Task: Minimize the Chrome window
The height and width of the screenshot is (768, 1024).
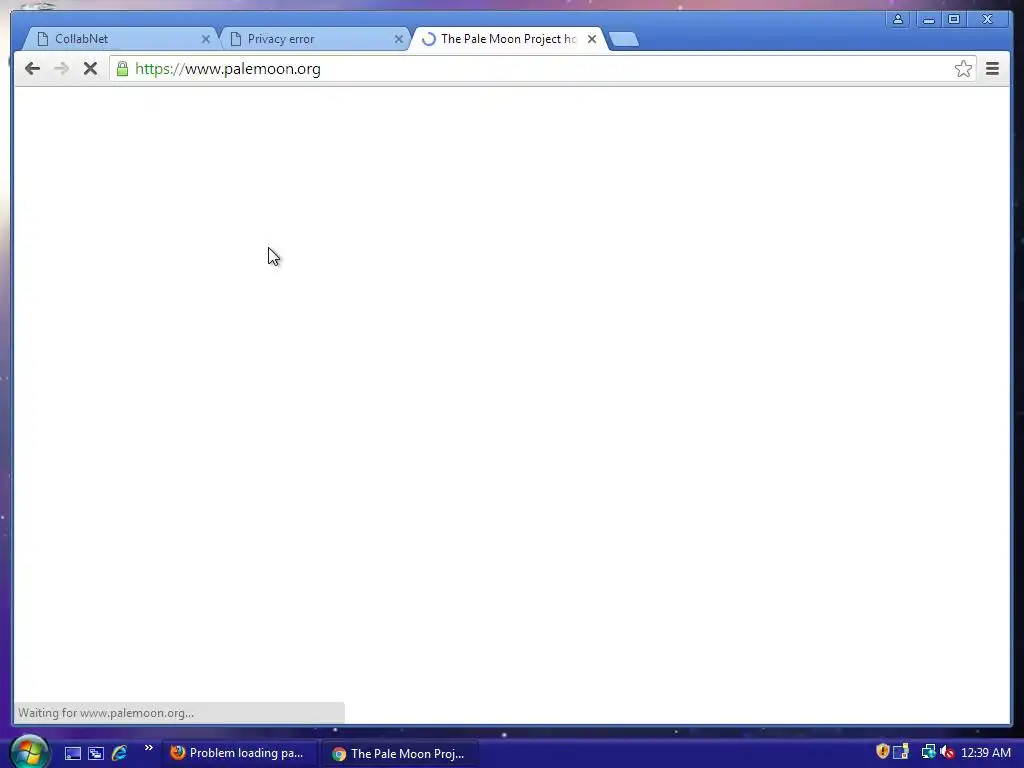Action: tap(928, 20)
